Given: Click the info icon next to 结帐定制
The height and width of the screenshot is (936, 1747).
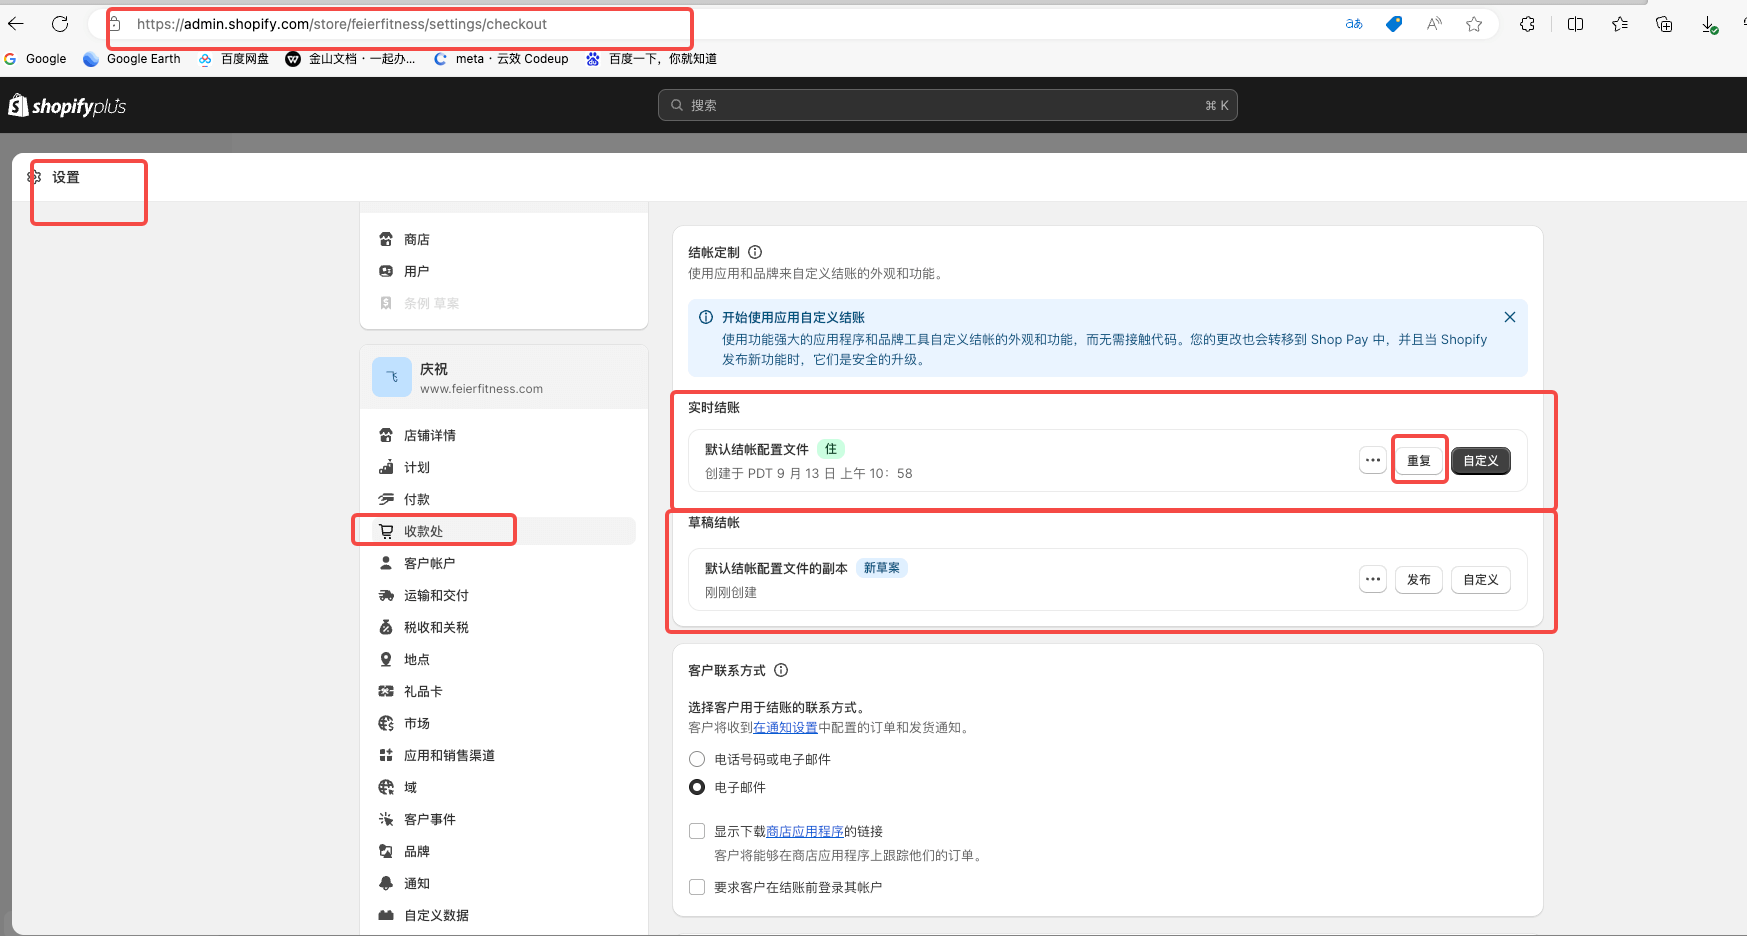Looking at the screenshot, I should (x=755, y=252).
